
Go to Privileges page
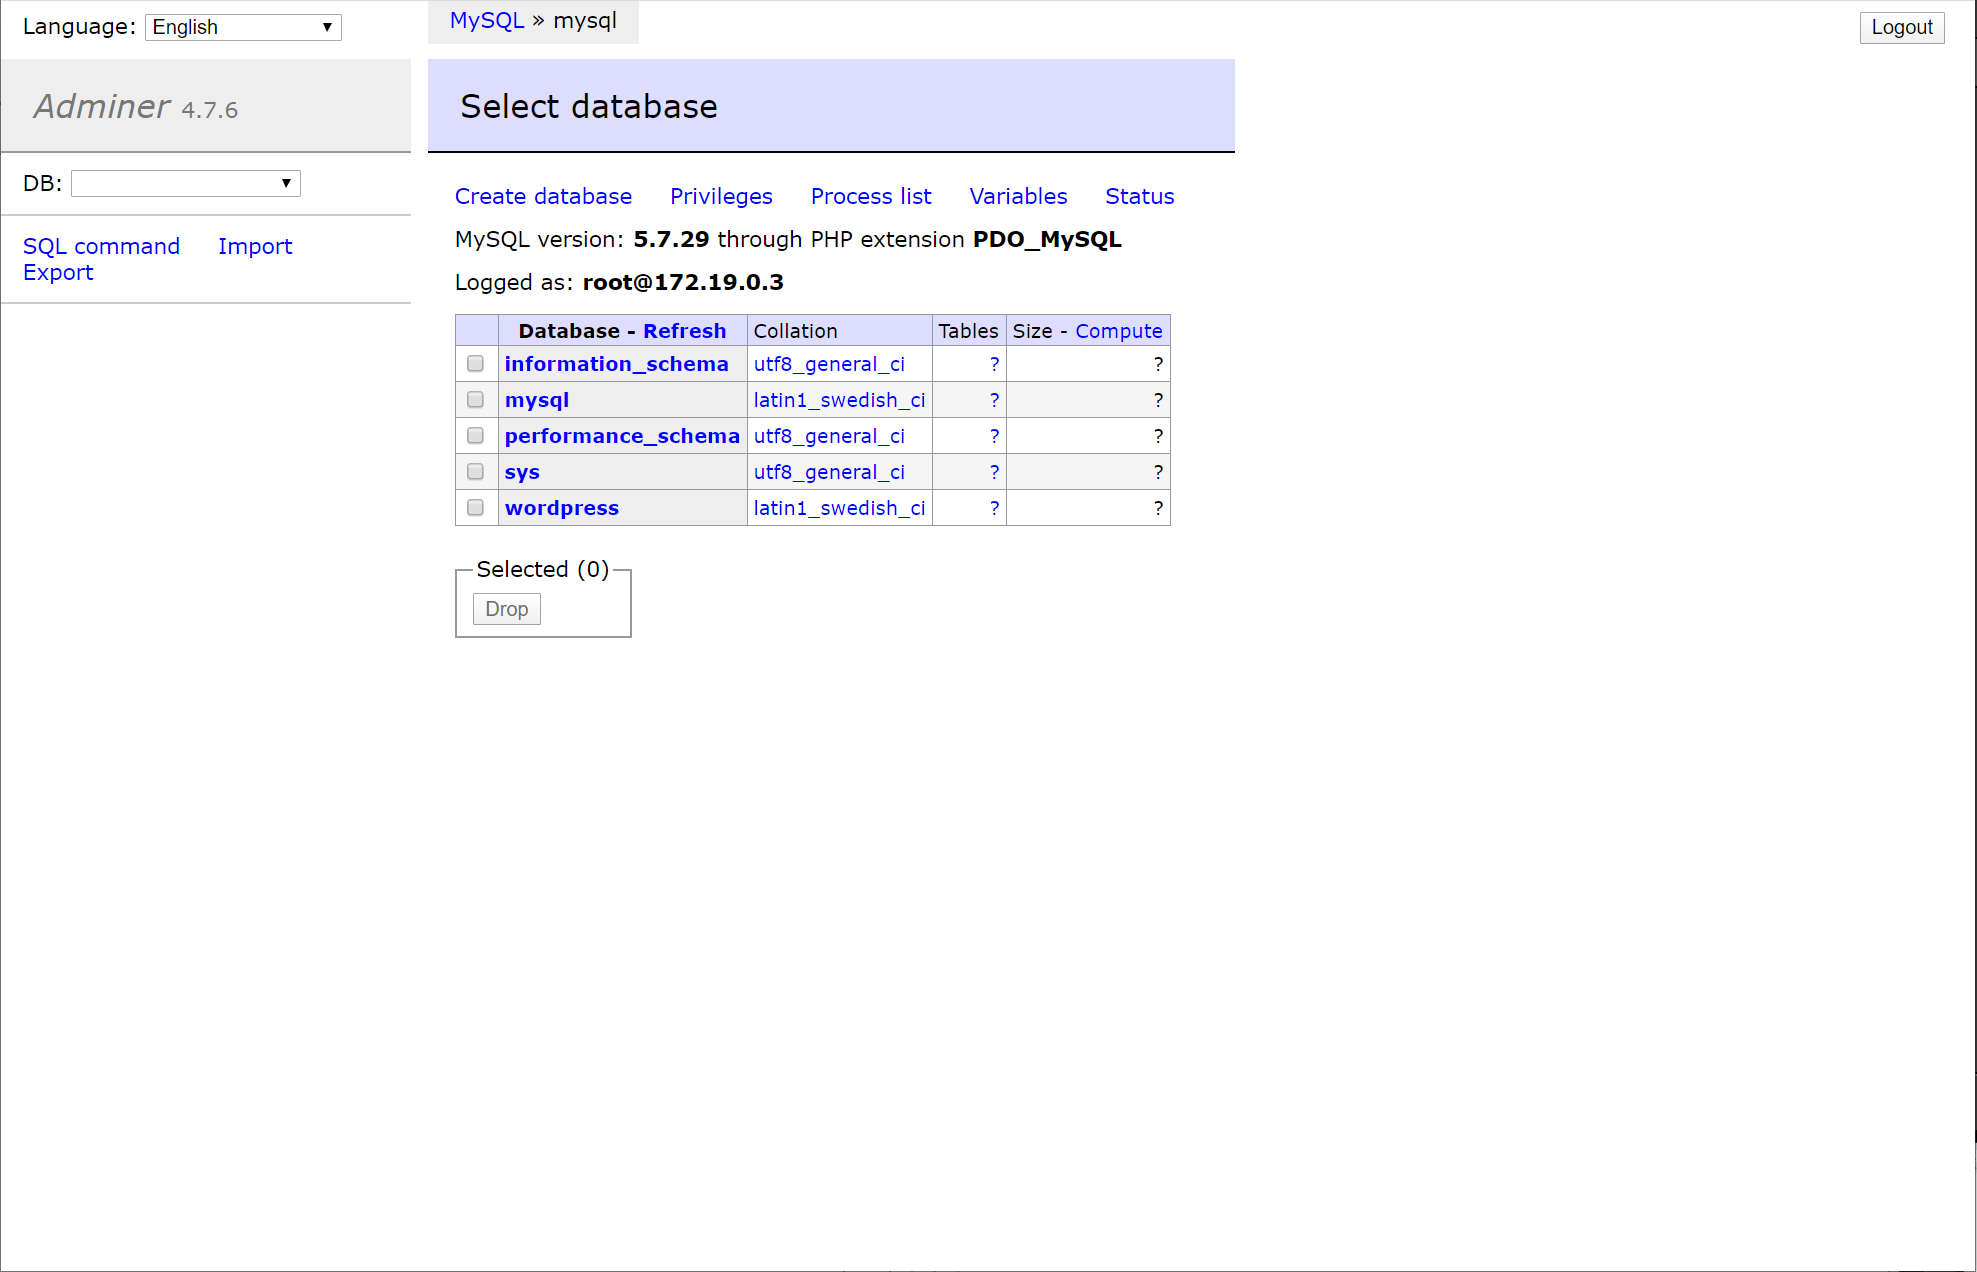[x=721, y=196]
